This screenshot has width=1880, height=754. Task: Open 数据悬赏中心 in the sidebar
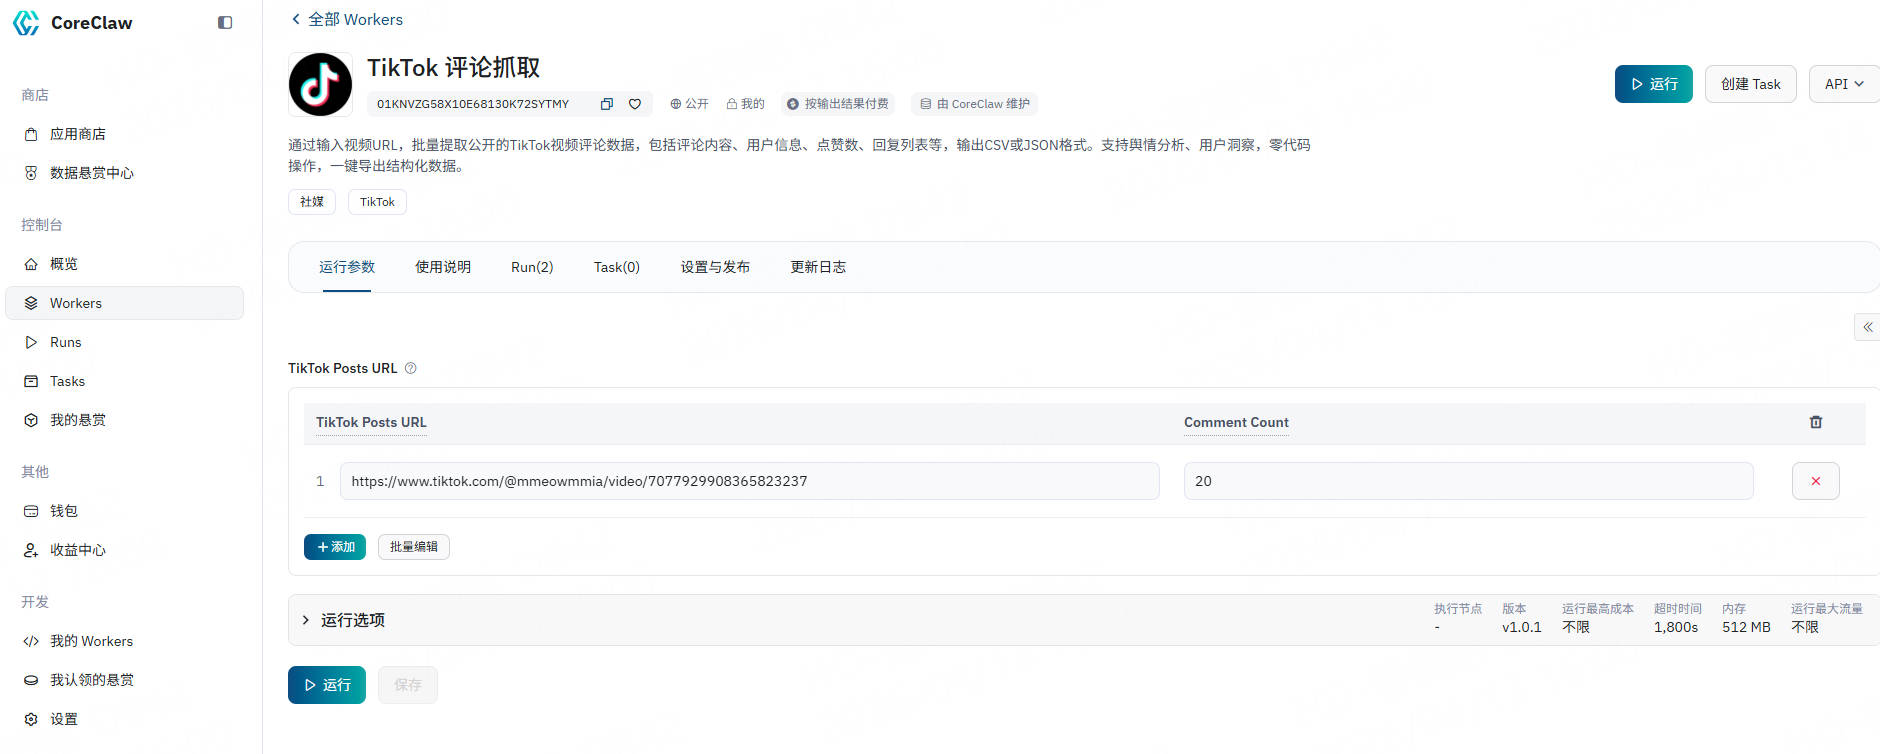(x=91, y=173)
